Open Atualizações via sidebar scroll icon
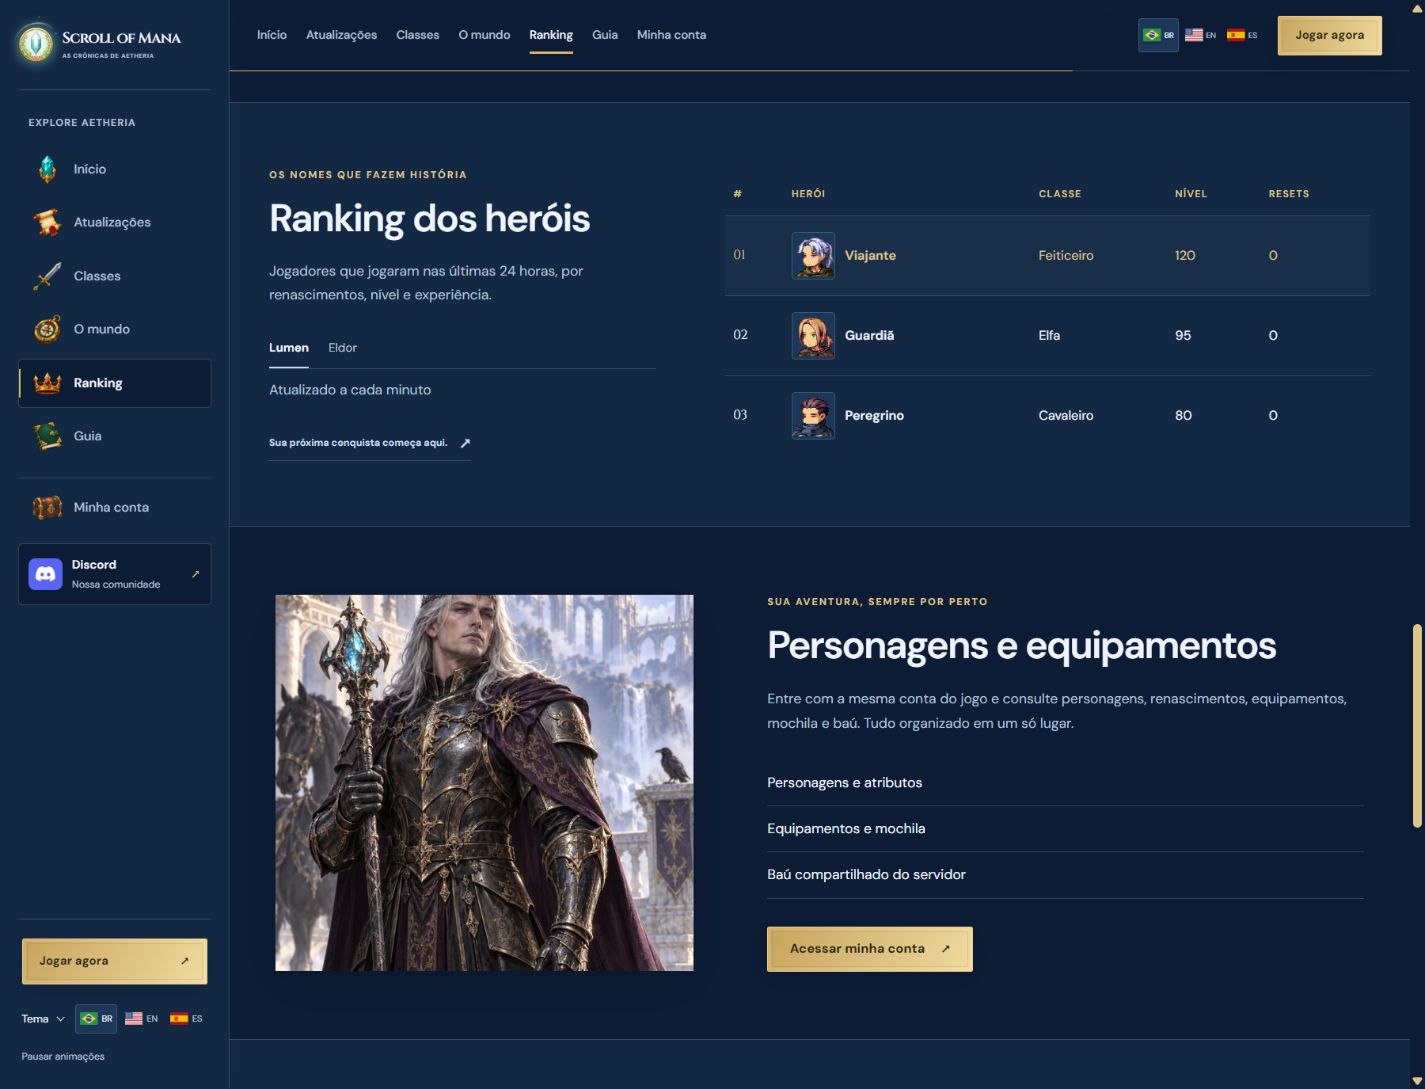Screen dimensions: 1425x1089 click(47, 222)
